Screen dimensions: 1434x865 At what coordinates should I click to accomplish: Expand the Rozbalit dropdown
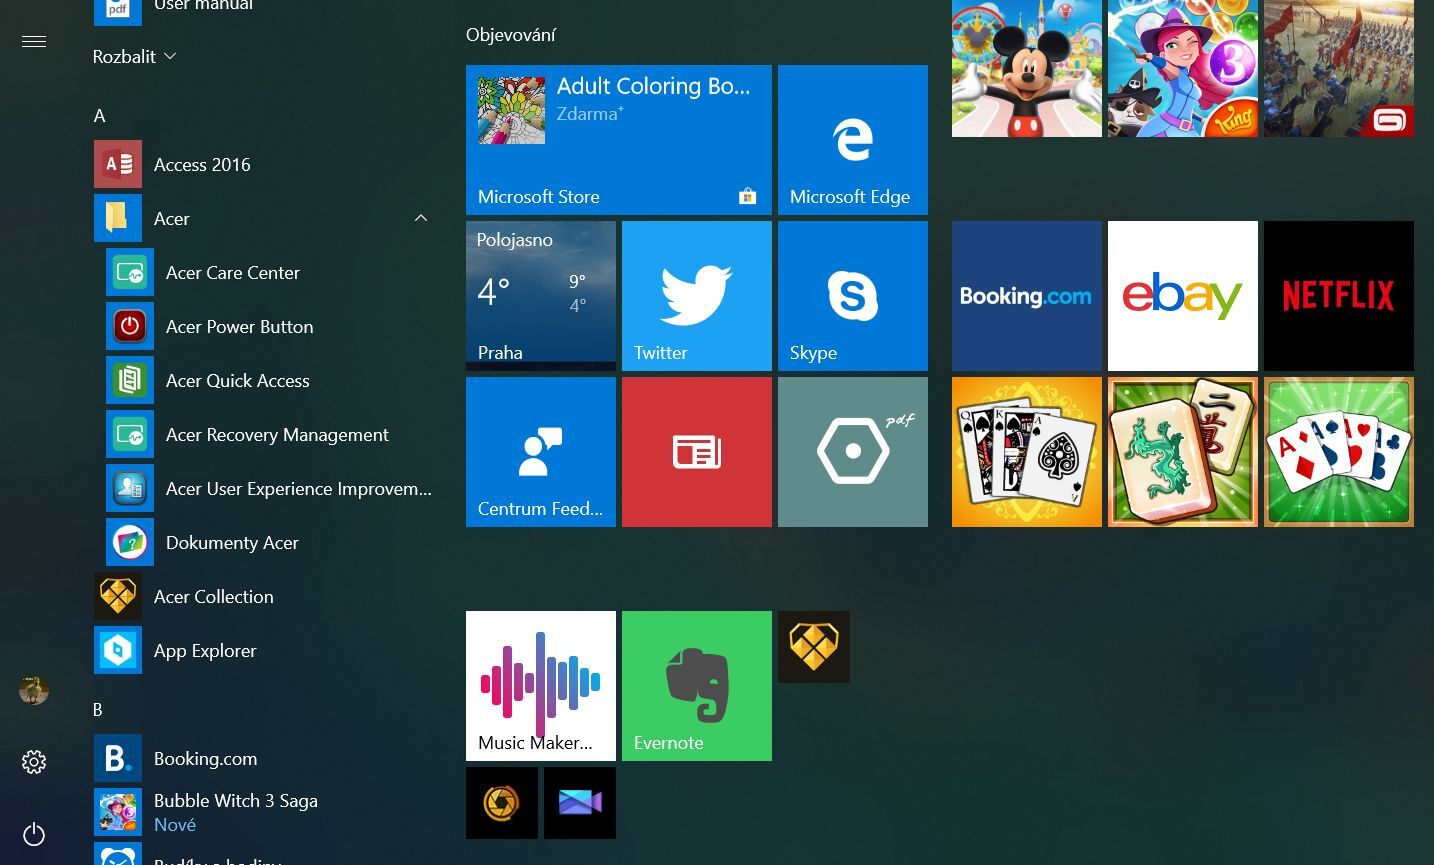point(134,56)
